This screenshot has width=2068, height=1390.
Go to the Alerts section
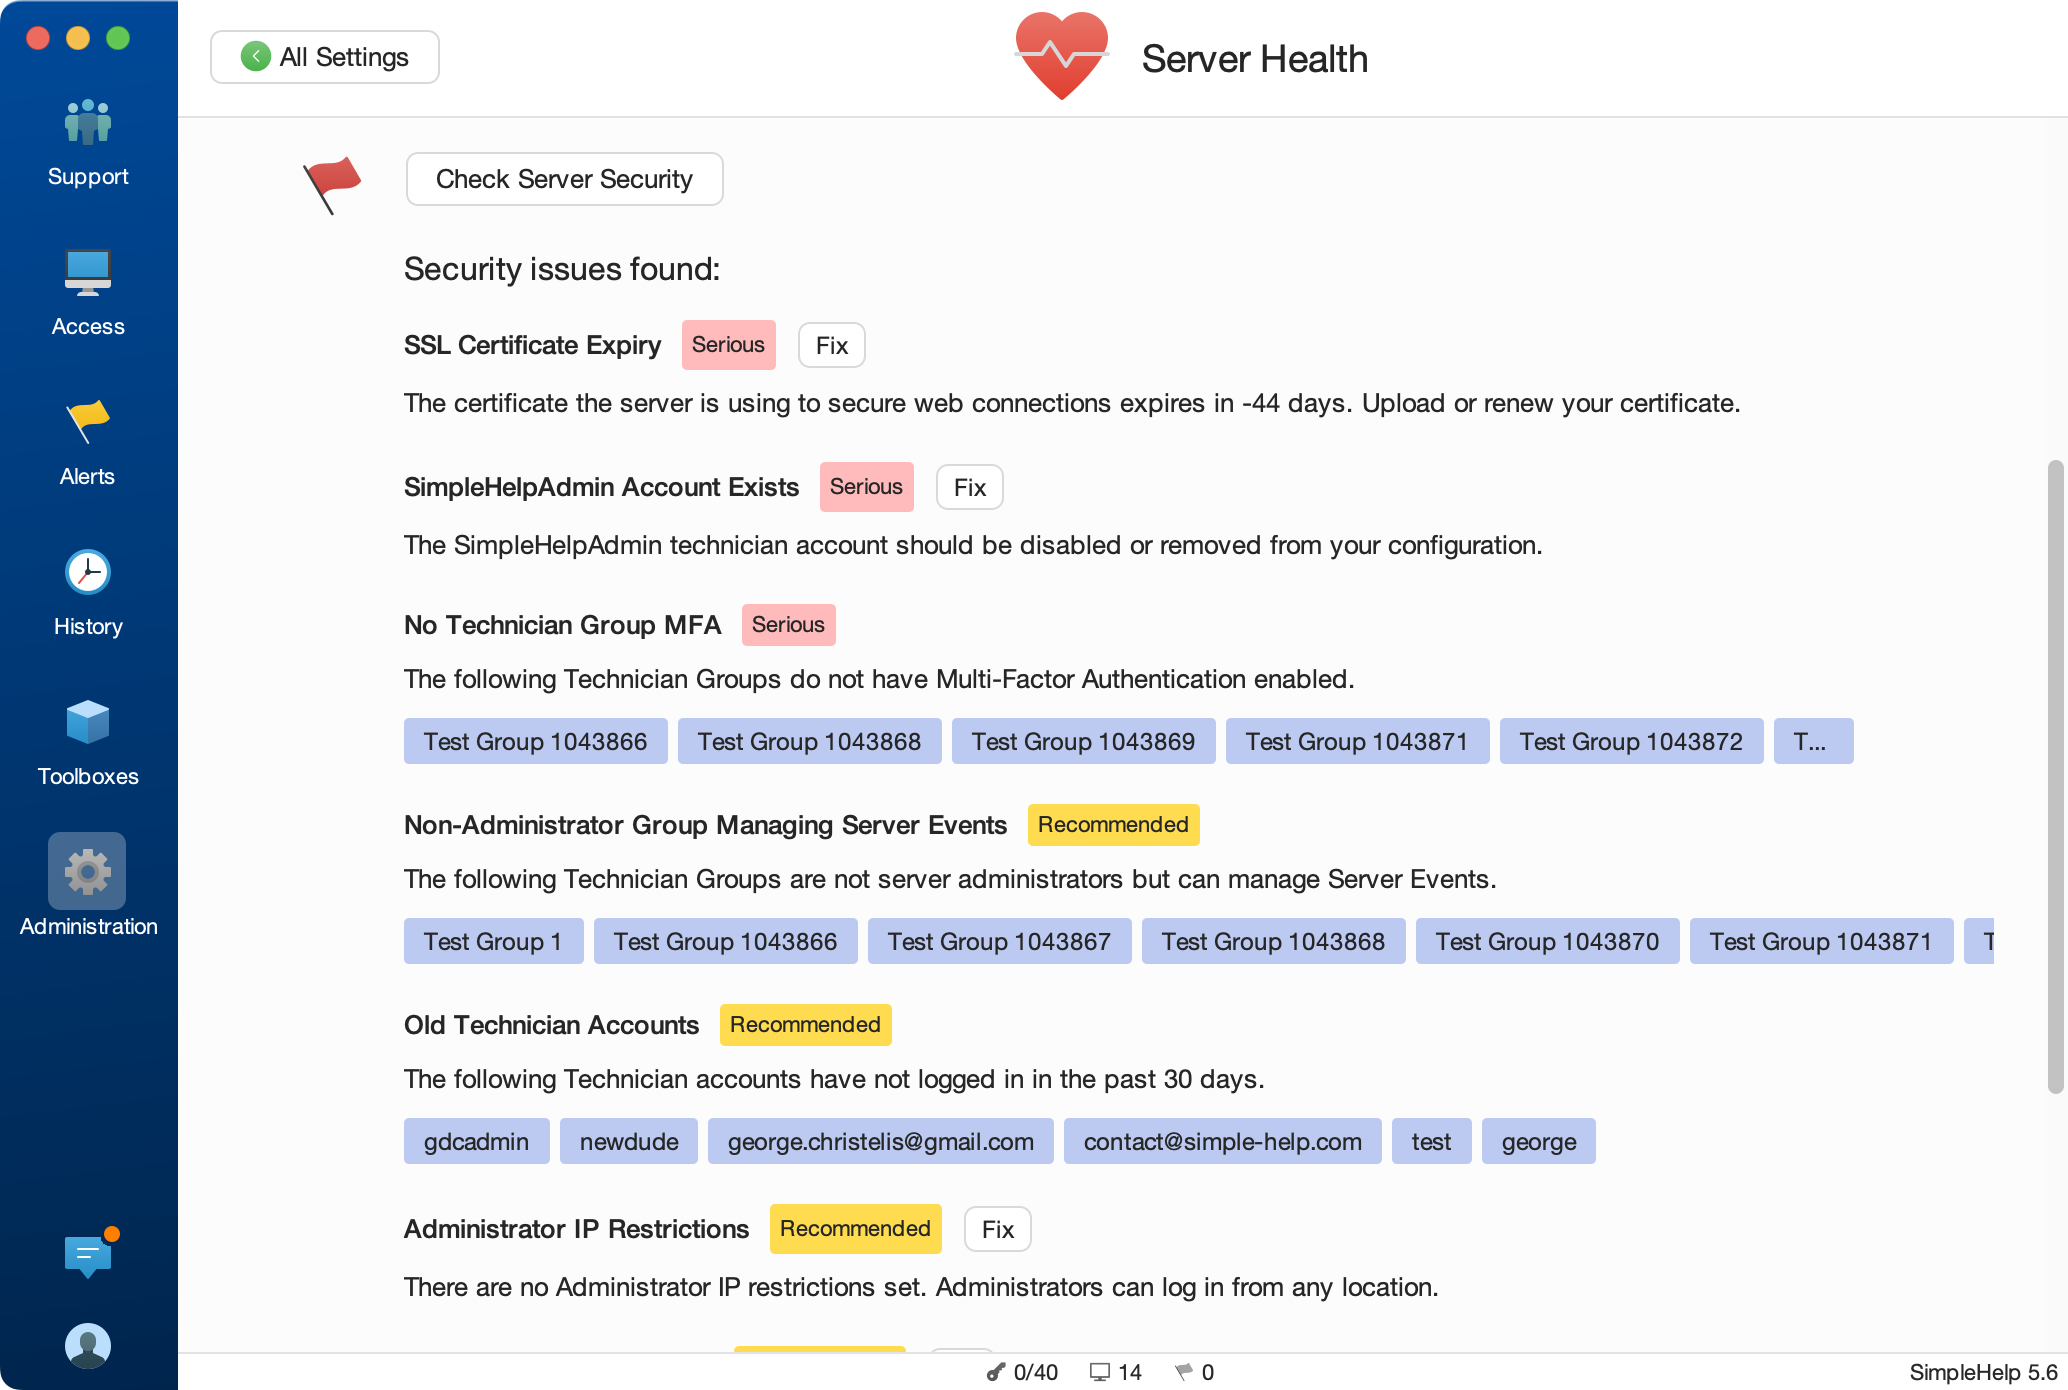point(88,444)
